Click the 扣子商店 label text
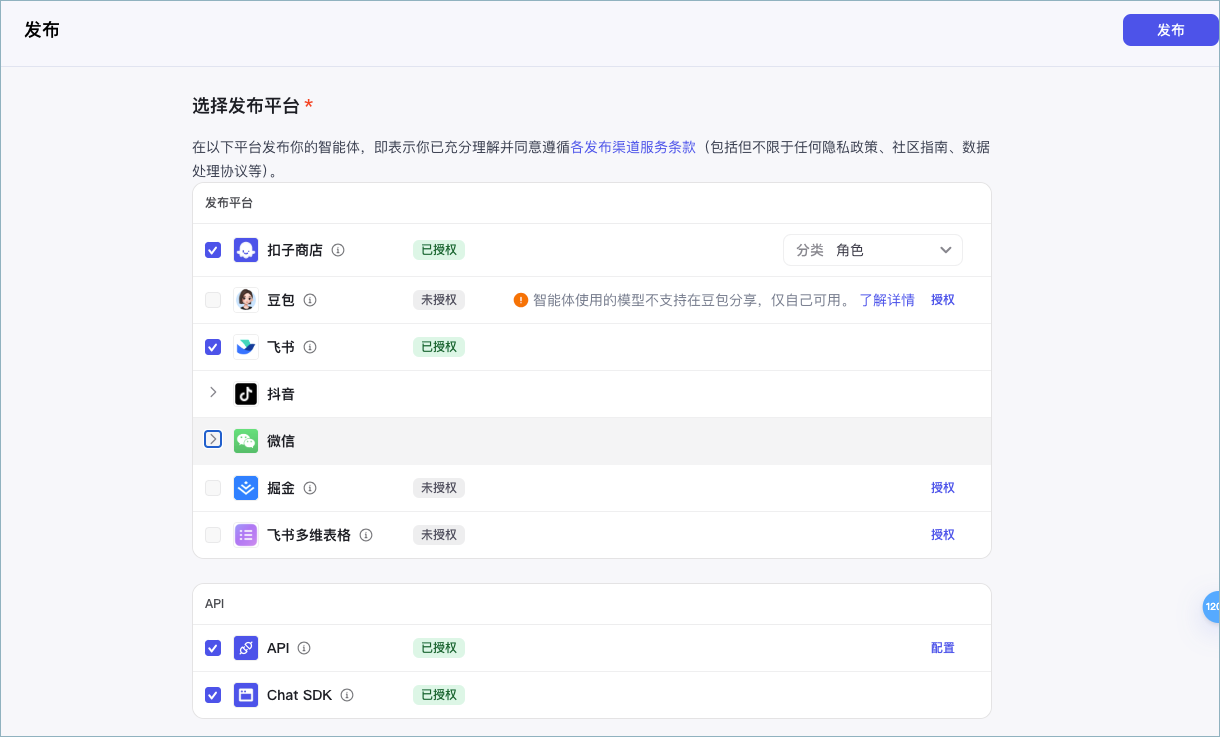 point(295,250)
